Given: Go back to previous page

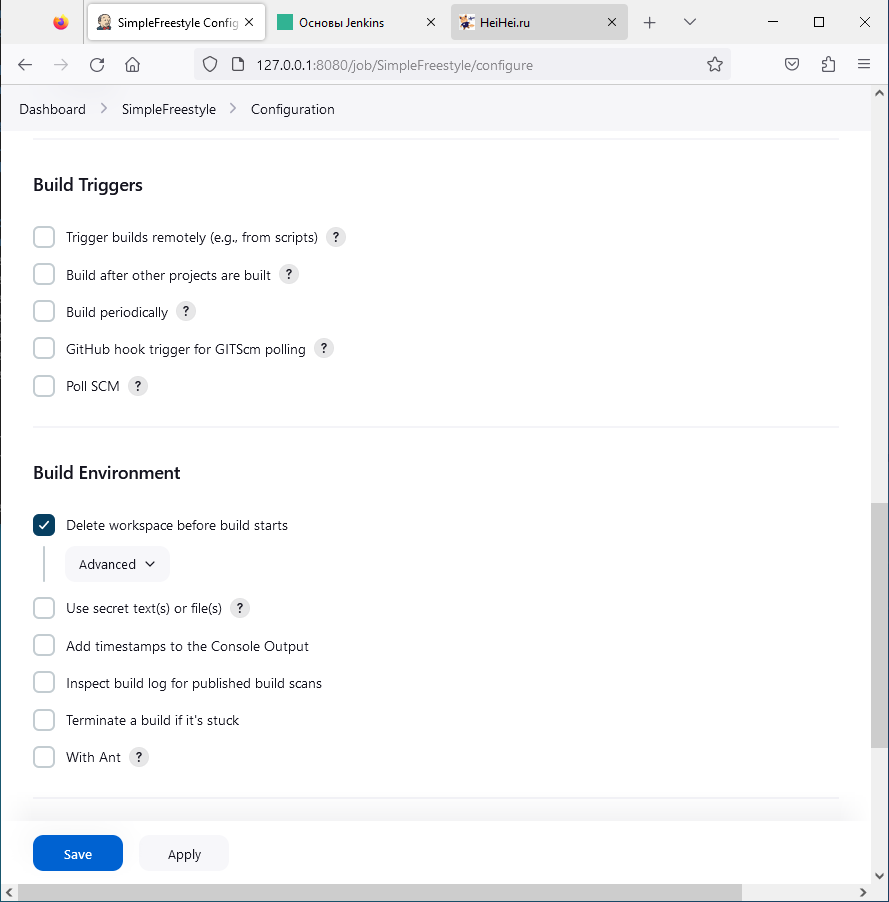Looking at the screenshot, I should (x=25, y=64).
